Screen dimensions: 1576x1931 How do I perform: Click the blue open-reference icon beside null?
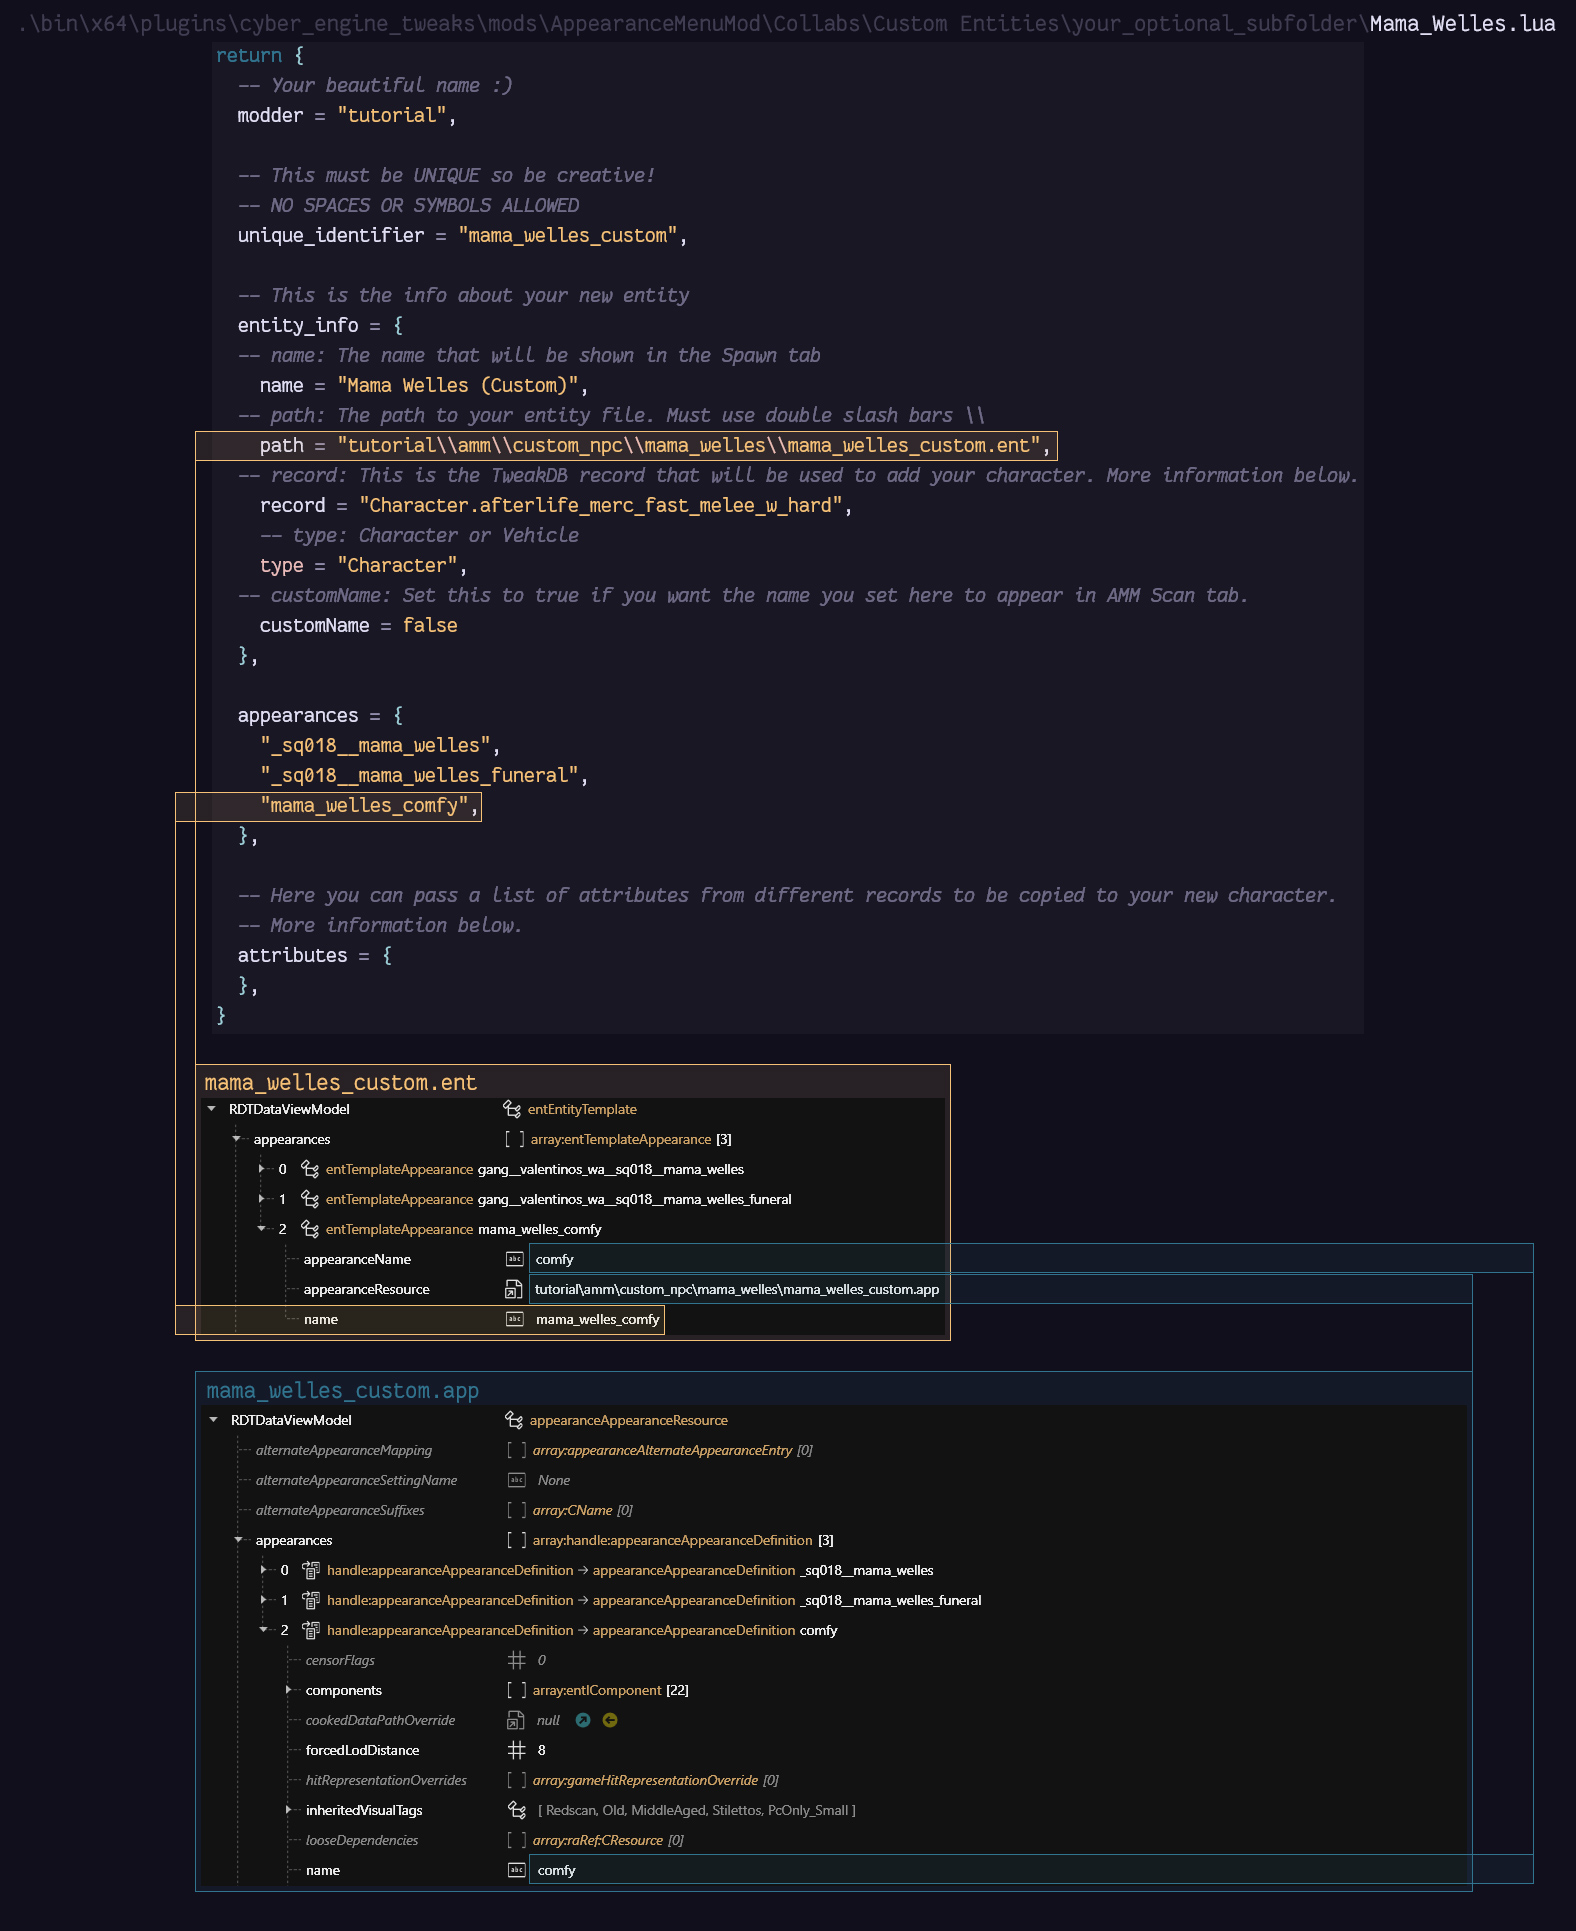pos(583,1720)
